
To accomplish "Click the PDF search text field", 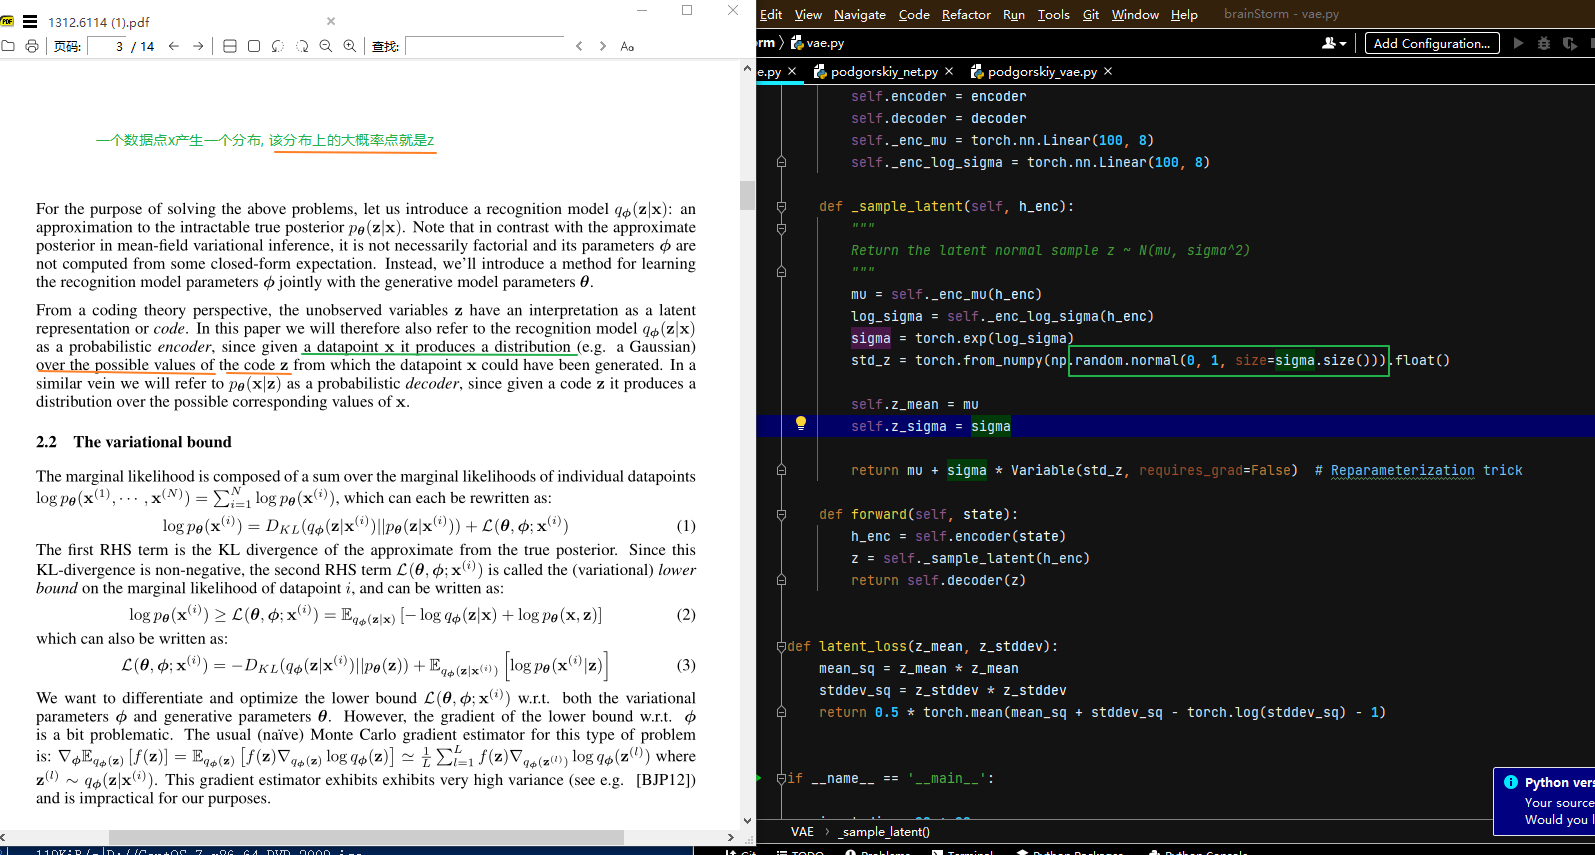I will [485, 46].
